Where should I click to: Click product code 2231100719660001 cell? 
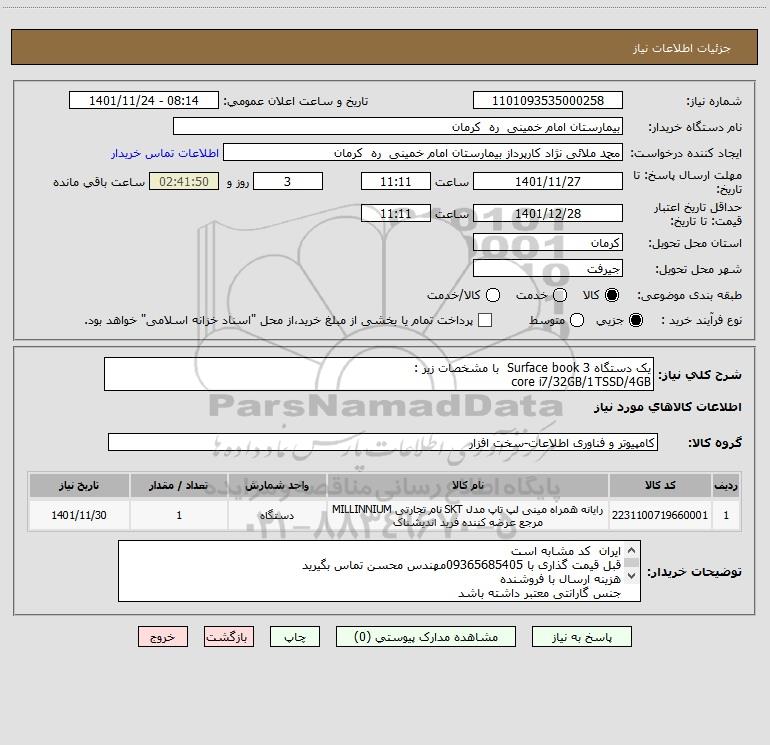pyautogui.click(x=660, y=515)
